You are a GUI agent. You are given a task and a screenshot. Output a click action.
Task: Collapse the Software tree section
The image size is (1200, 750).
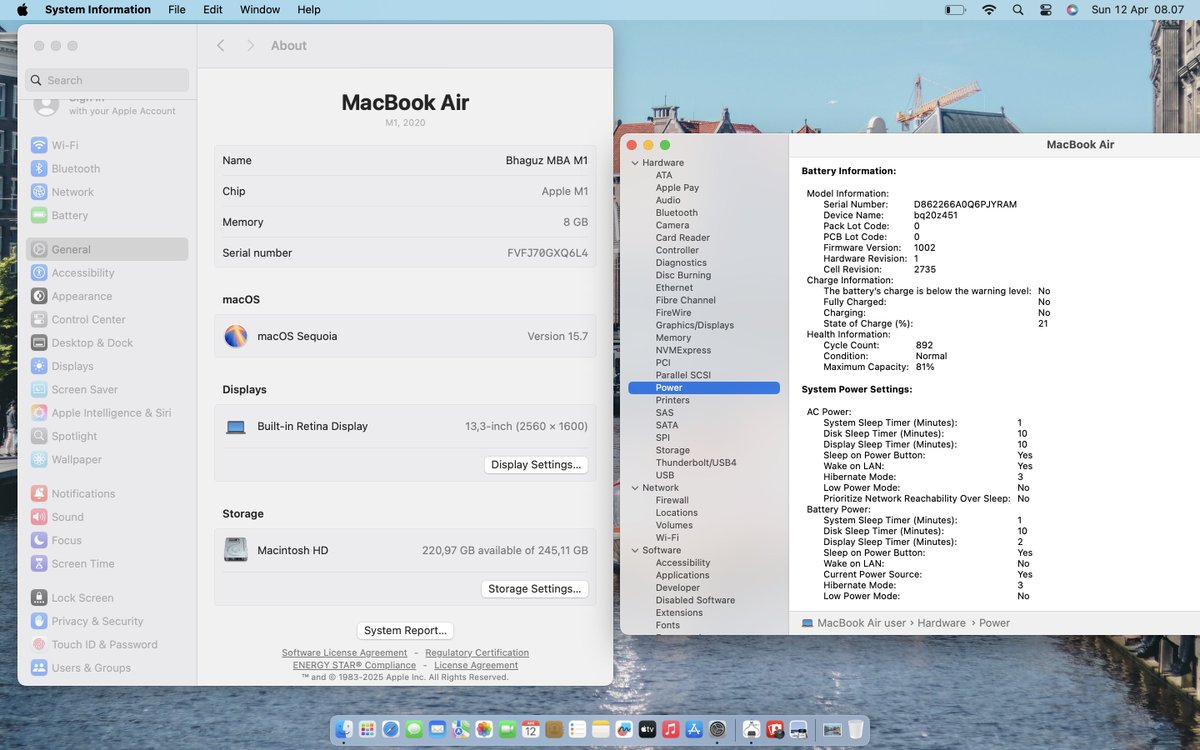coord(635,550)
